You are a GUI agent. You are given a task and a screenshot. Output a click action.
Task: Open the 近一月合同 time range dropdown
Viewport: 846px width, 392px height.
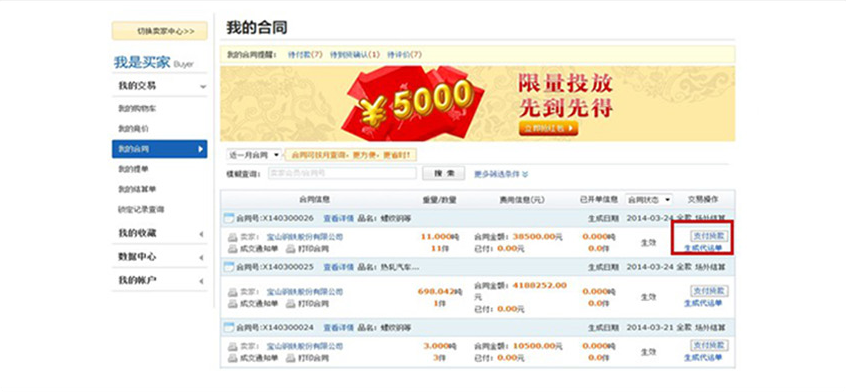point(254,155)
